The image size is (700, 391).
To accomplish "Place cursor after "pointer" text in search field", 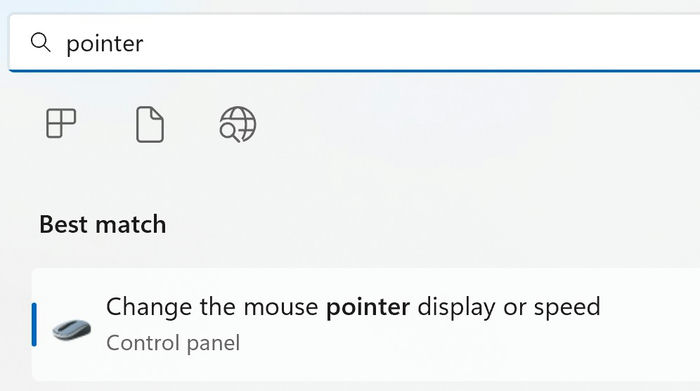I will coord(145,43).
